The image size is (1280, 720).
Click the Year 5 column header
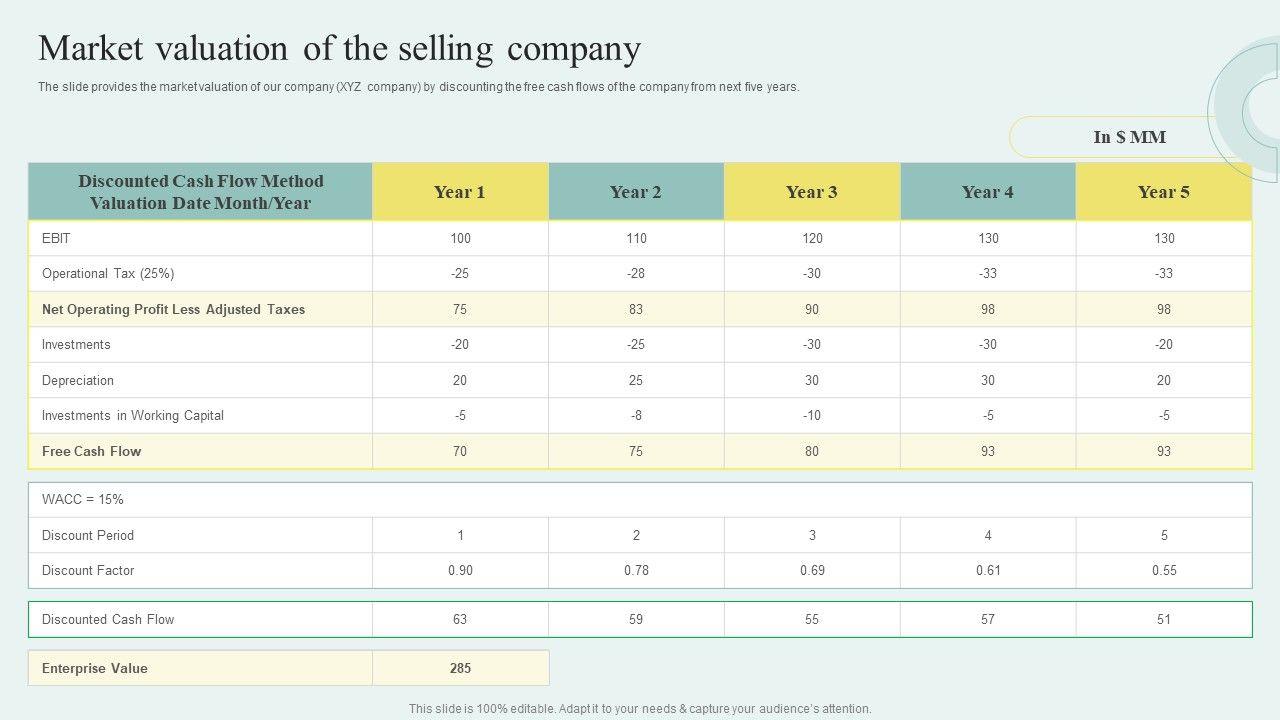pos(1164,192)
